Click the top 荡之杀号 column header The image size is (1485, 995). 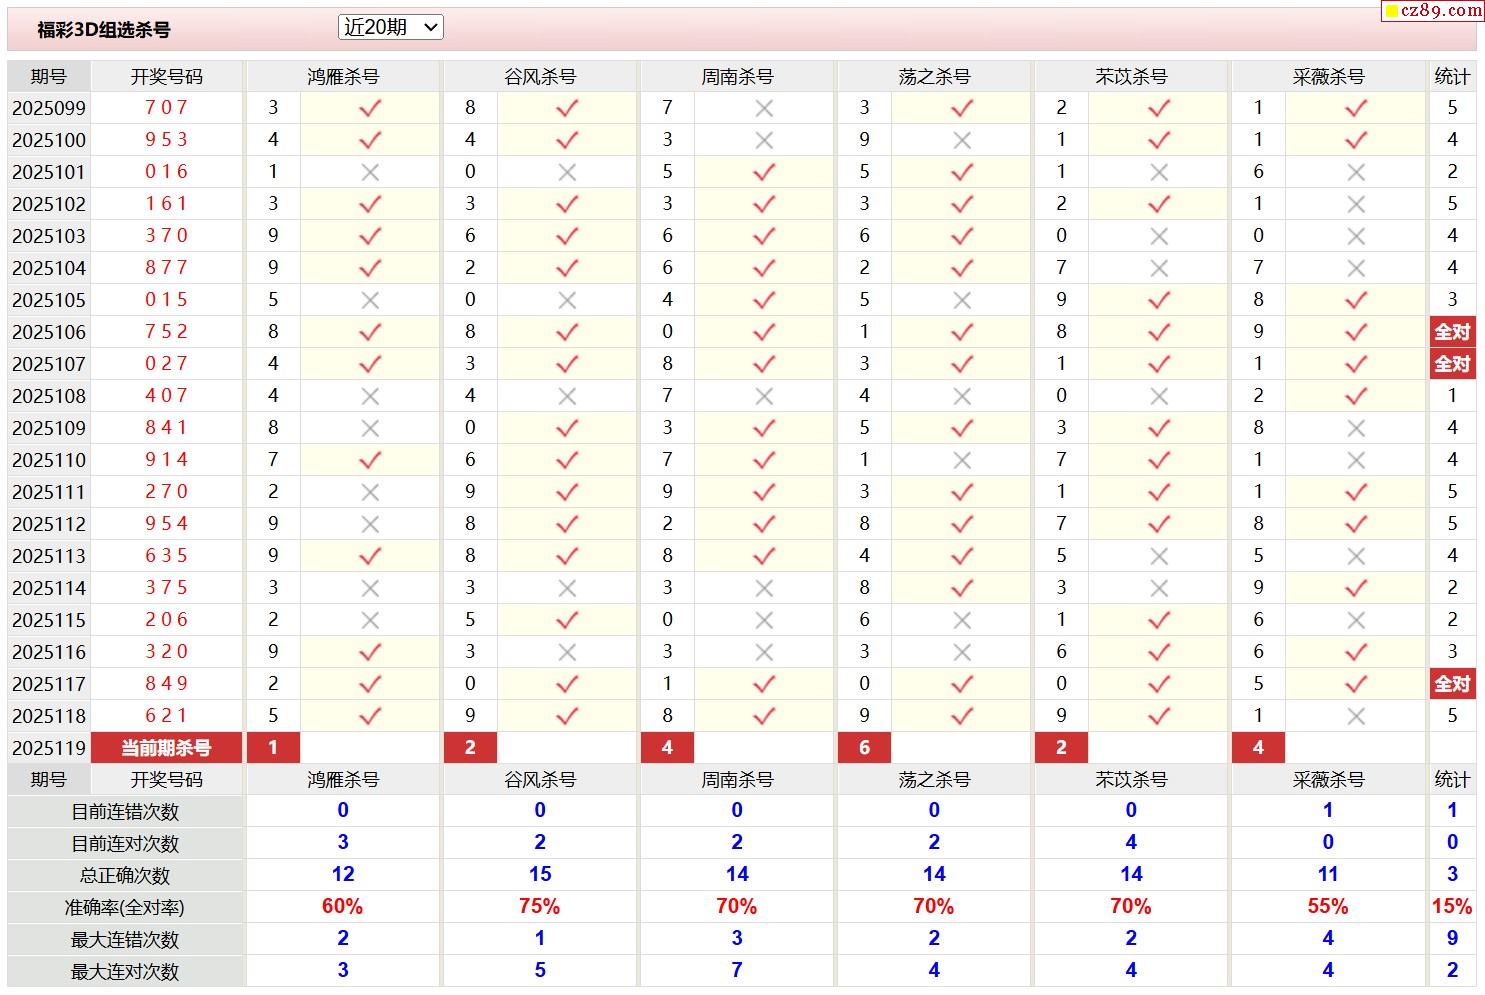point(934,77)
